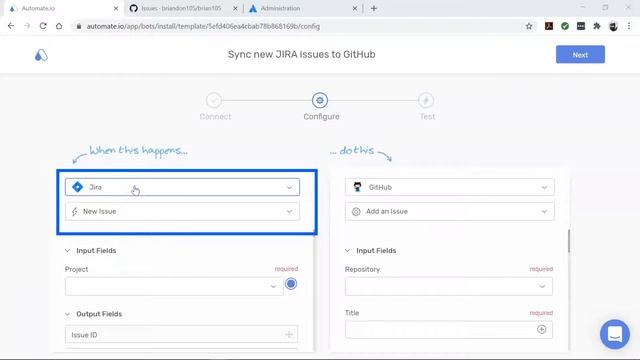Click the browser forward arrow

27,26
